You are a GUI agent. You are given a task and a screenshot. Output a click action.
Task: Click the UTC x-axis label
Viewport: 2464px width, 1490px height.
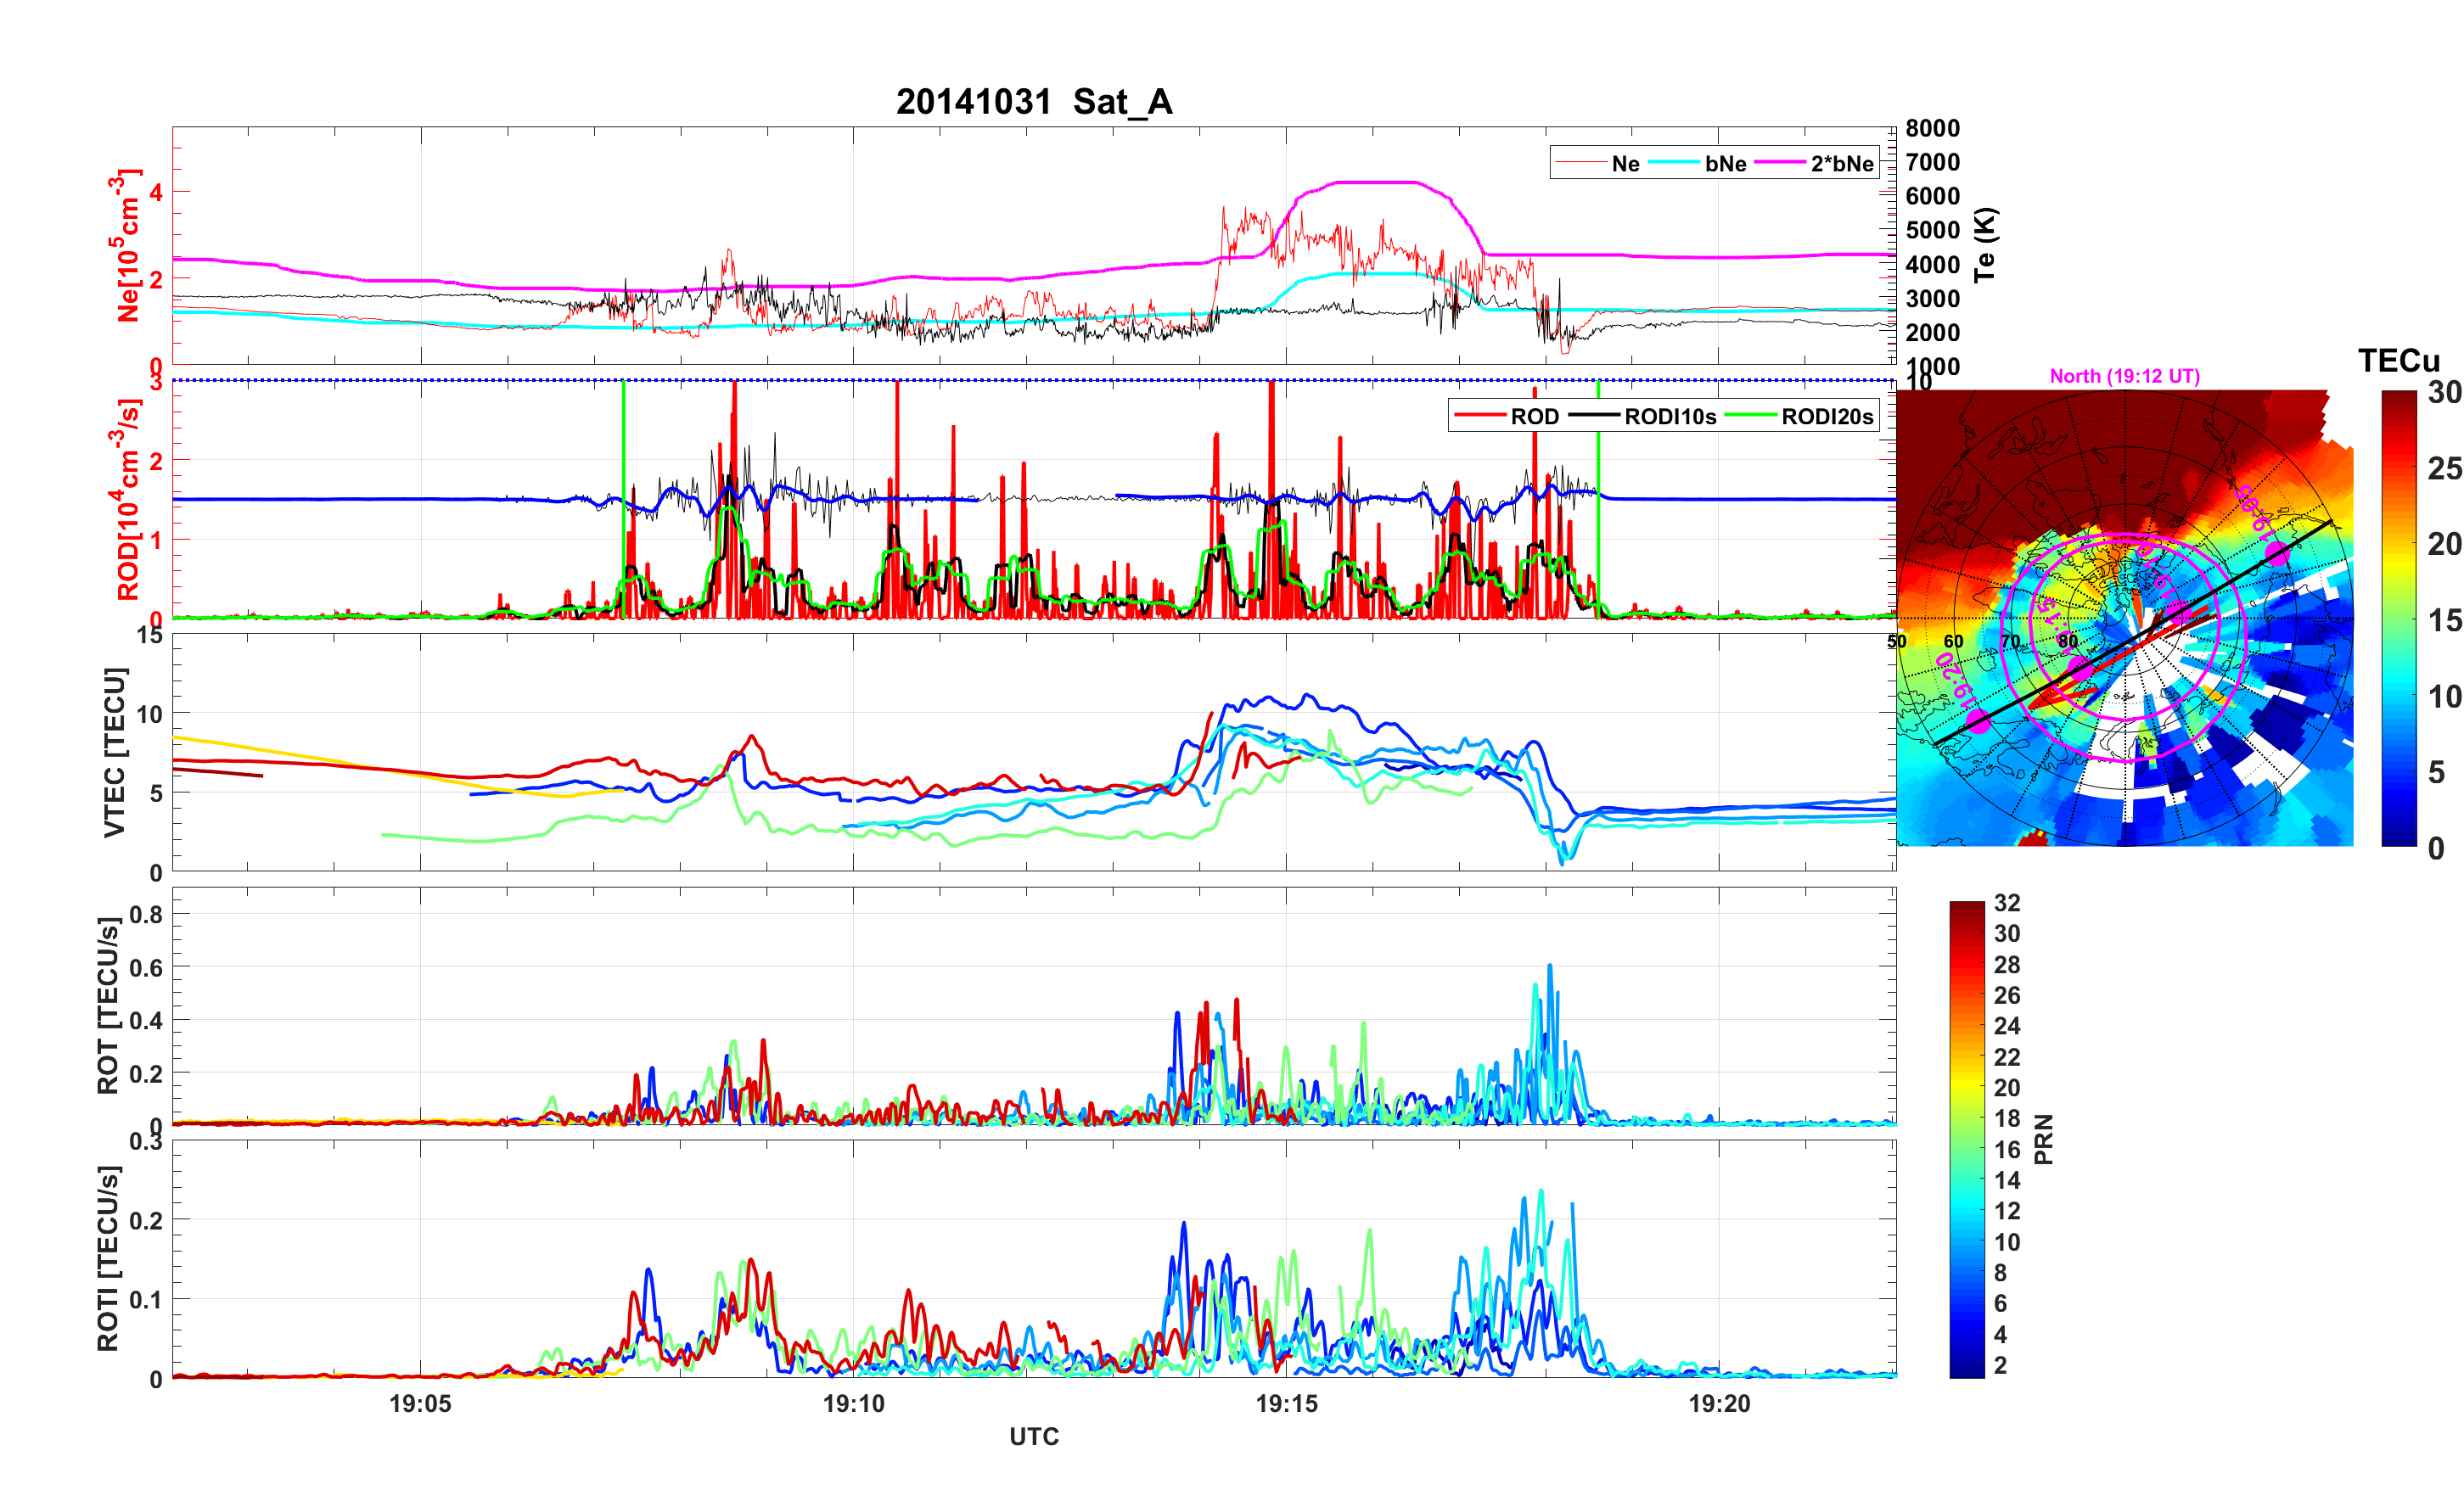[x=1033, y=1436]
